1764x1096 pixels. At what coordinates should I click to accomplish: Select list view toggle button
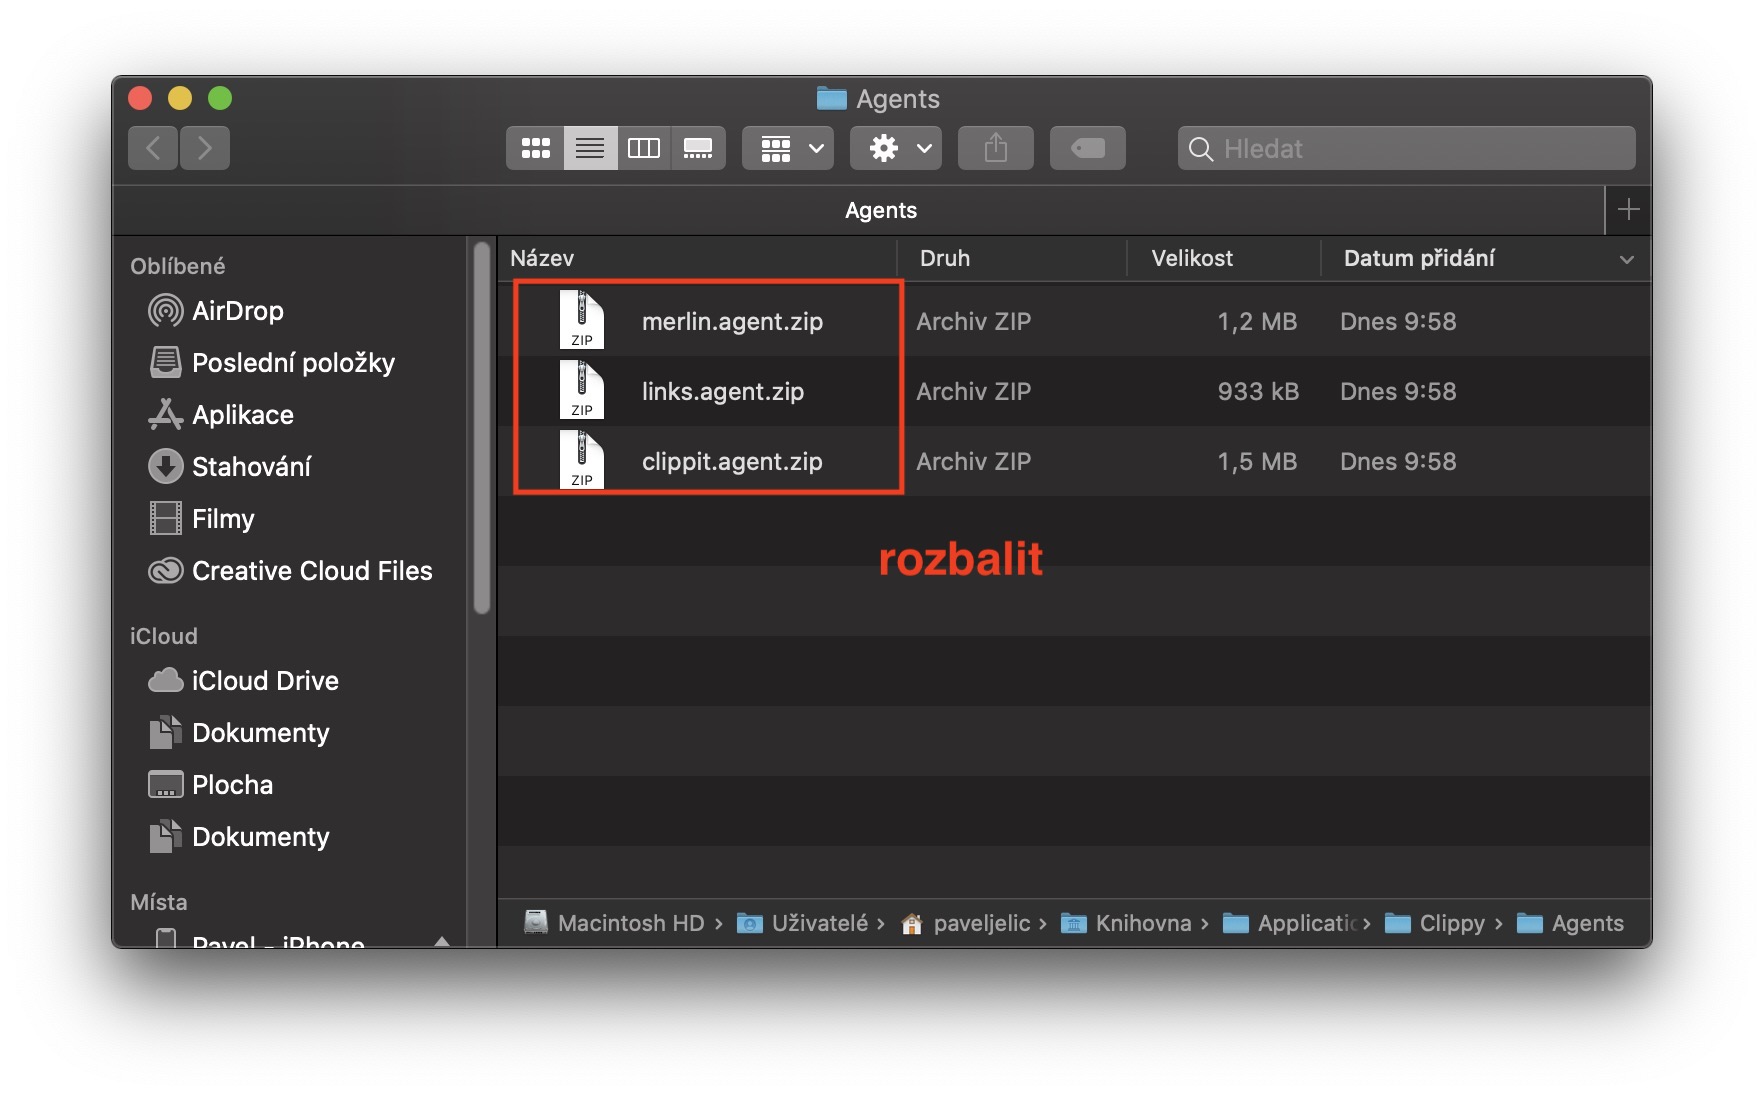[590, 149]
